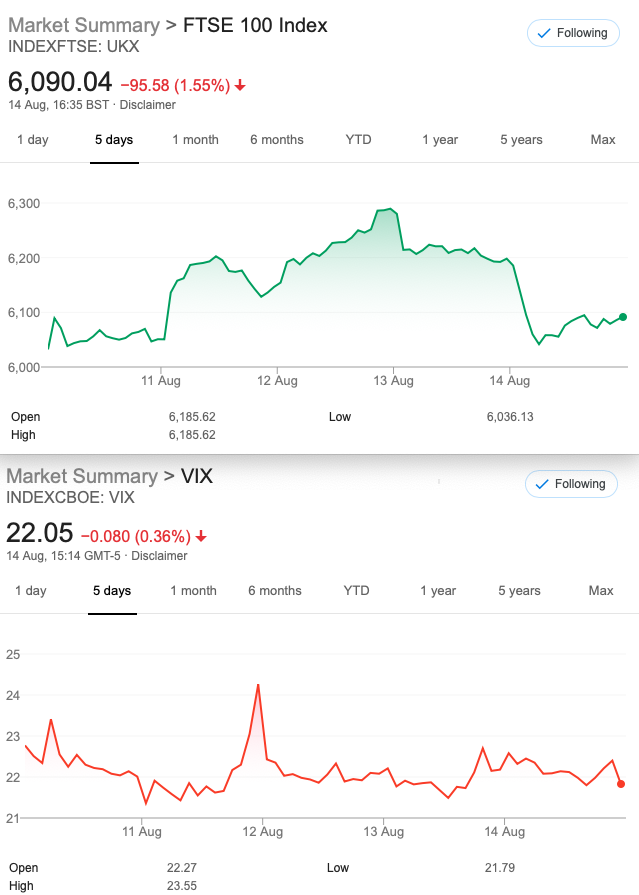Switch VIX chart to 1 month
The width and height of the screenshot is (639, 895).
point(194,591)
